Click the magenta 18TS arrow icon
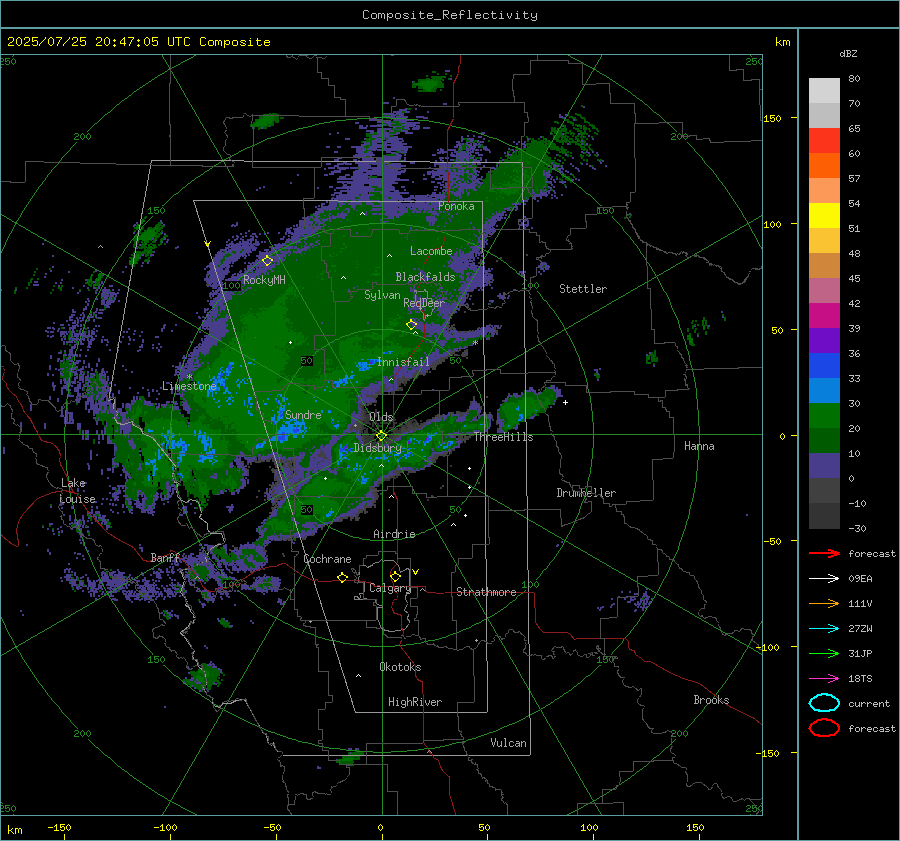 tap(824, 679)
